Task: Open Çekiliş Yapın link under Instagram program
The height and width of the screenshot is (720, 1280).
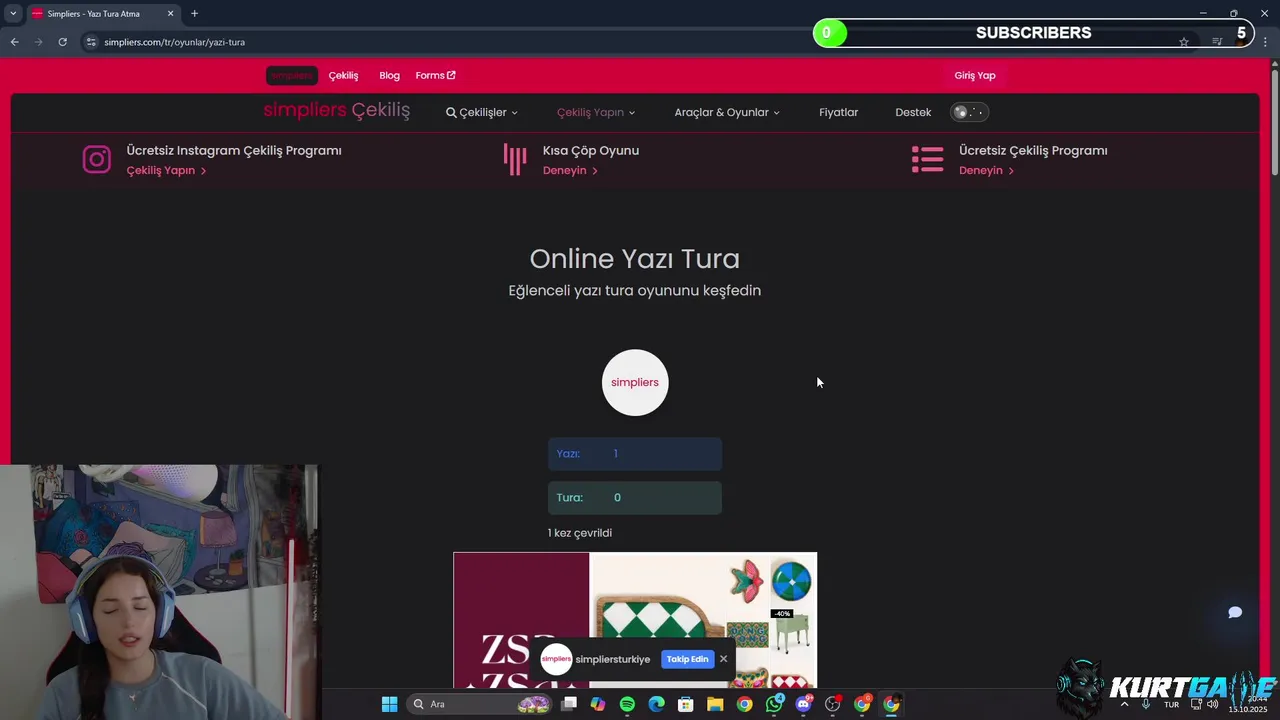Action: 166,170
